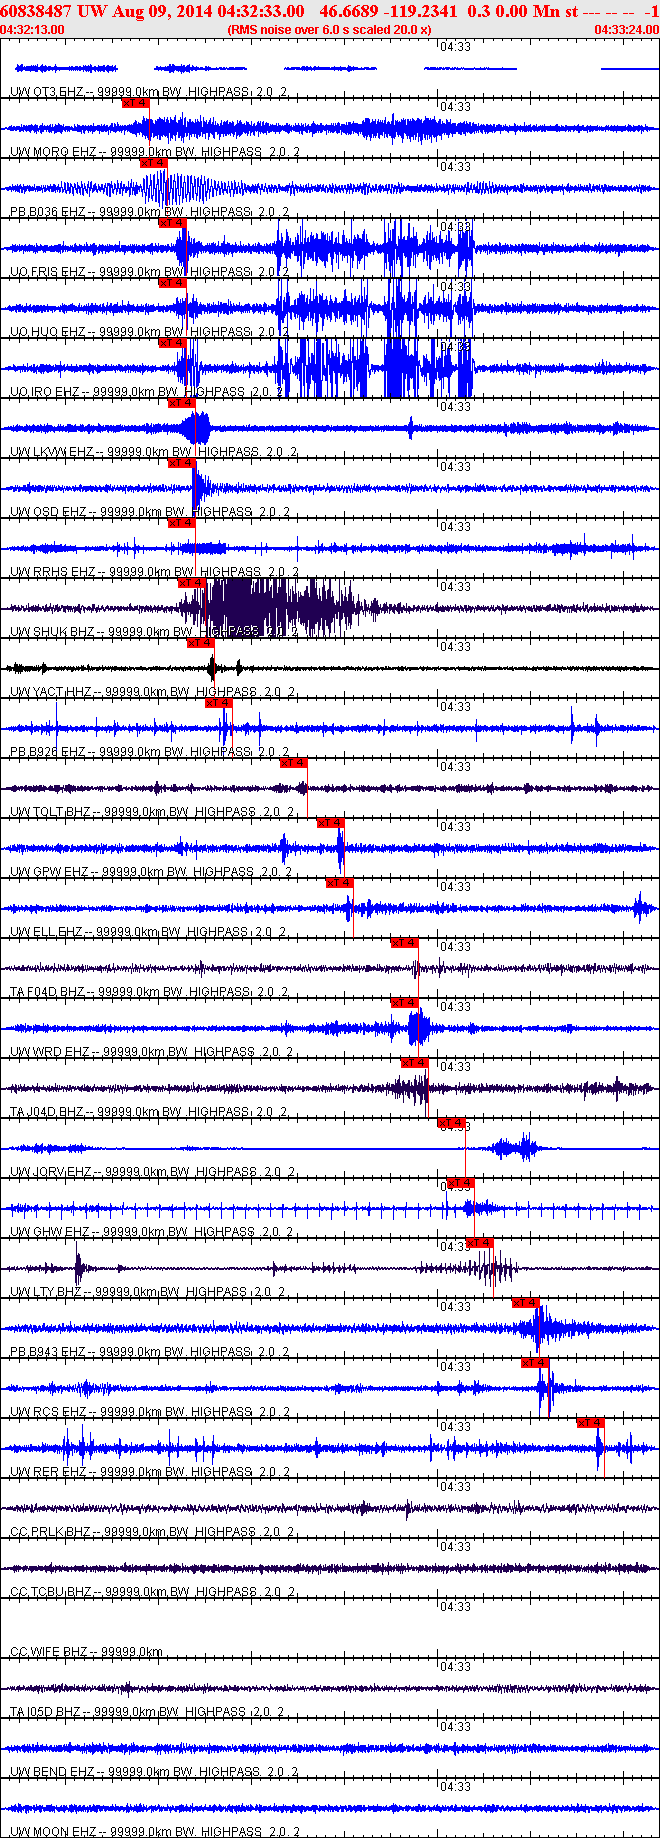Select the UW MOON EHZ station label
This screenshot has height=1838, width=660.
coord(53,1831)
